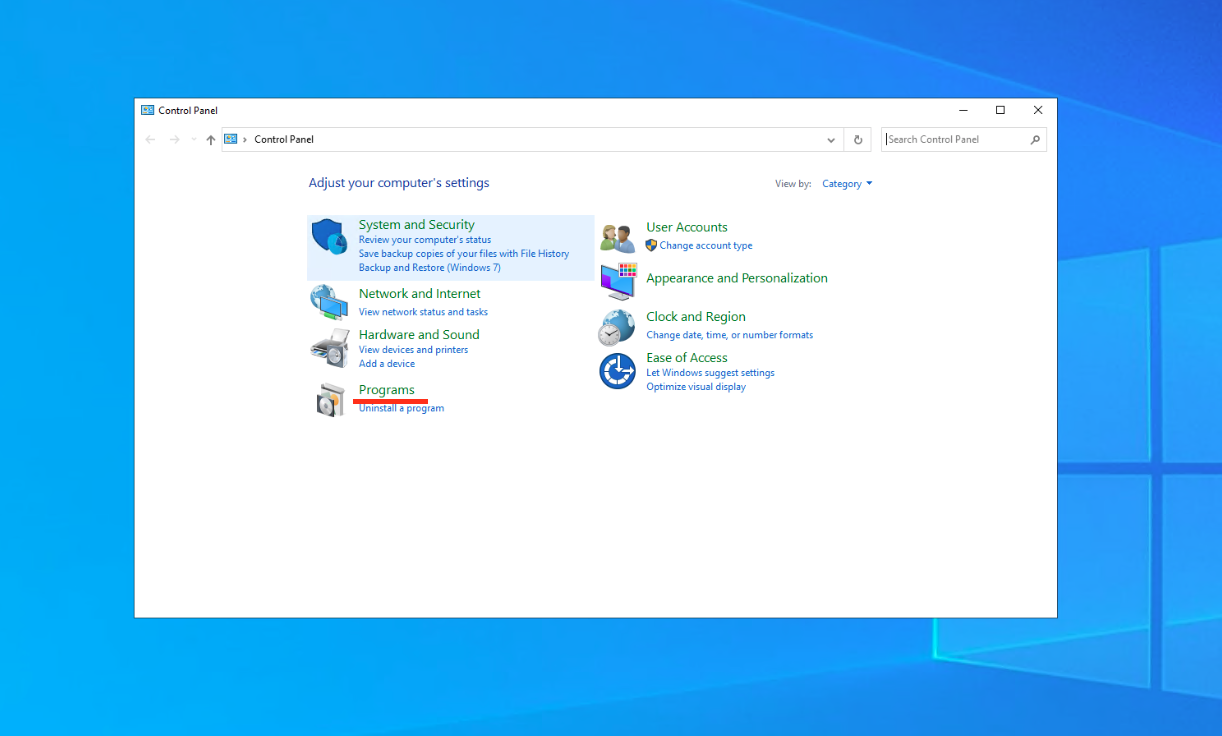This screenshot has height=736, width=1222.
Task: Click the Ease of Access icon
Action: (x=618, y=371)
